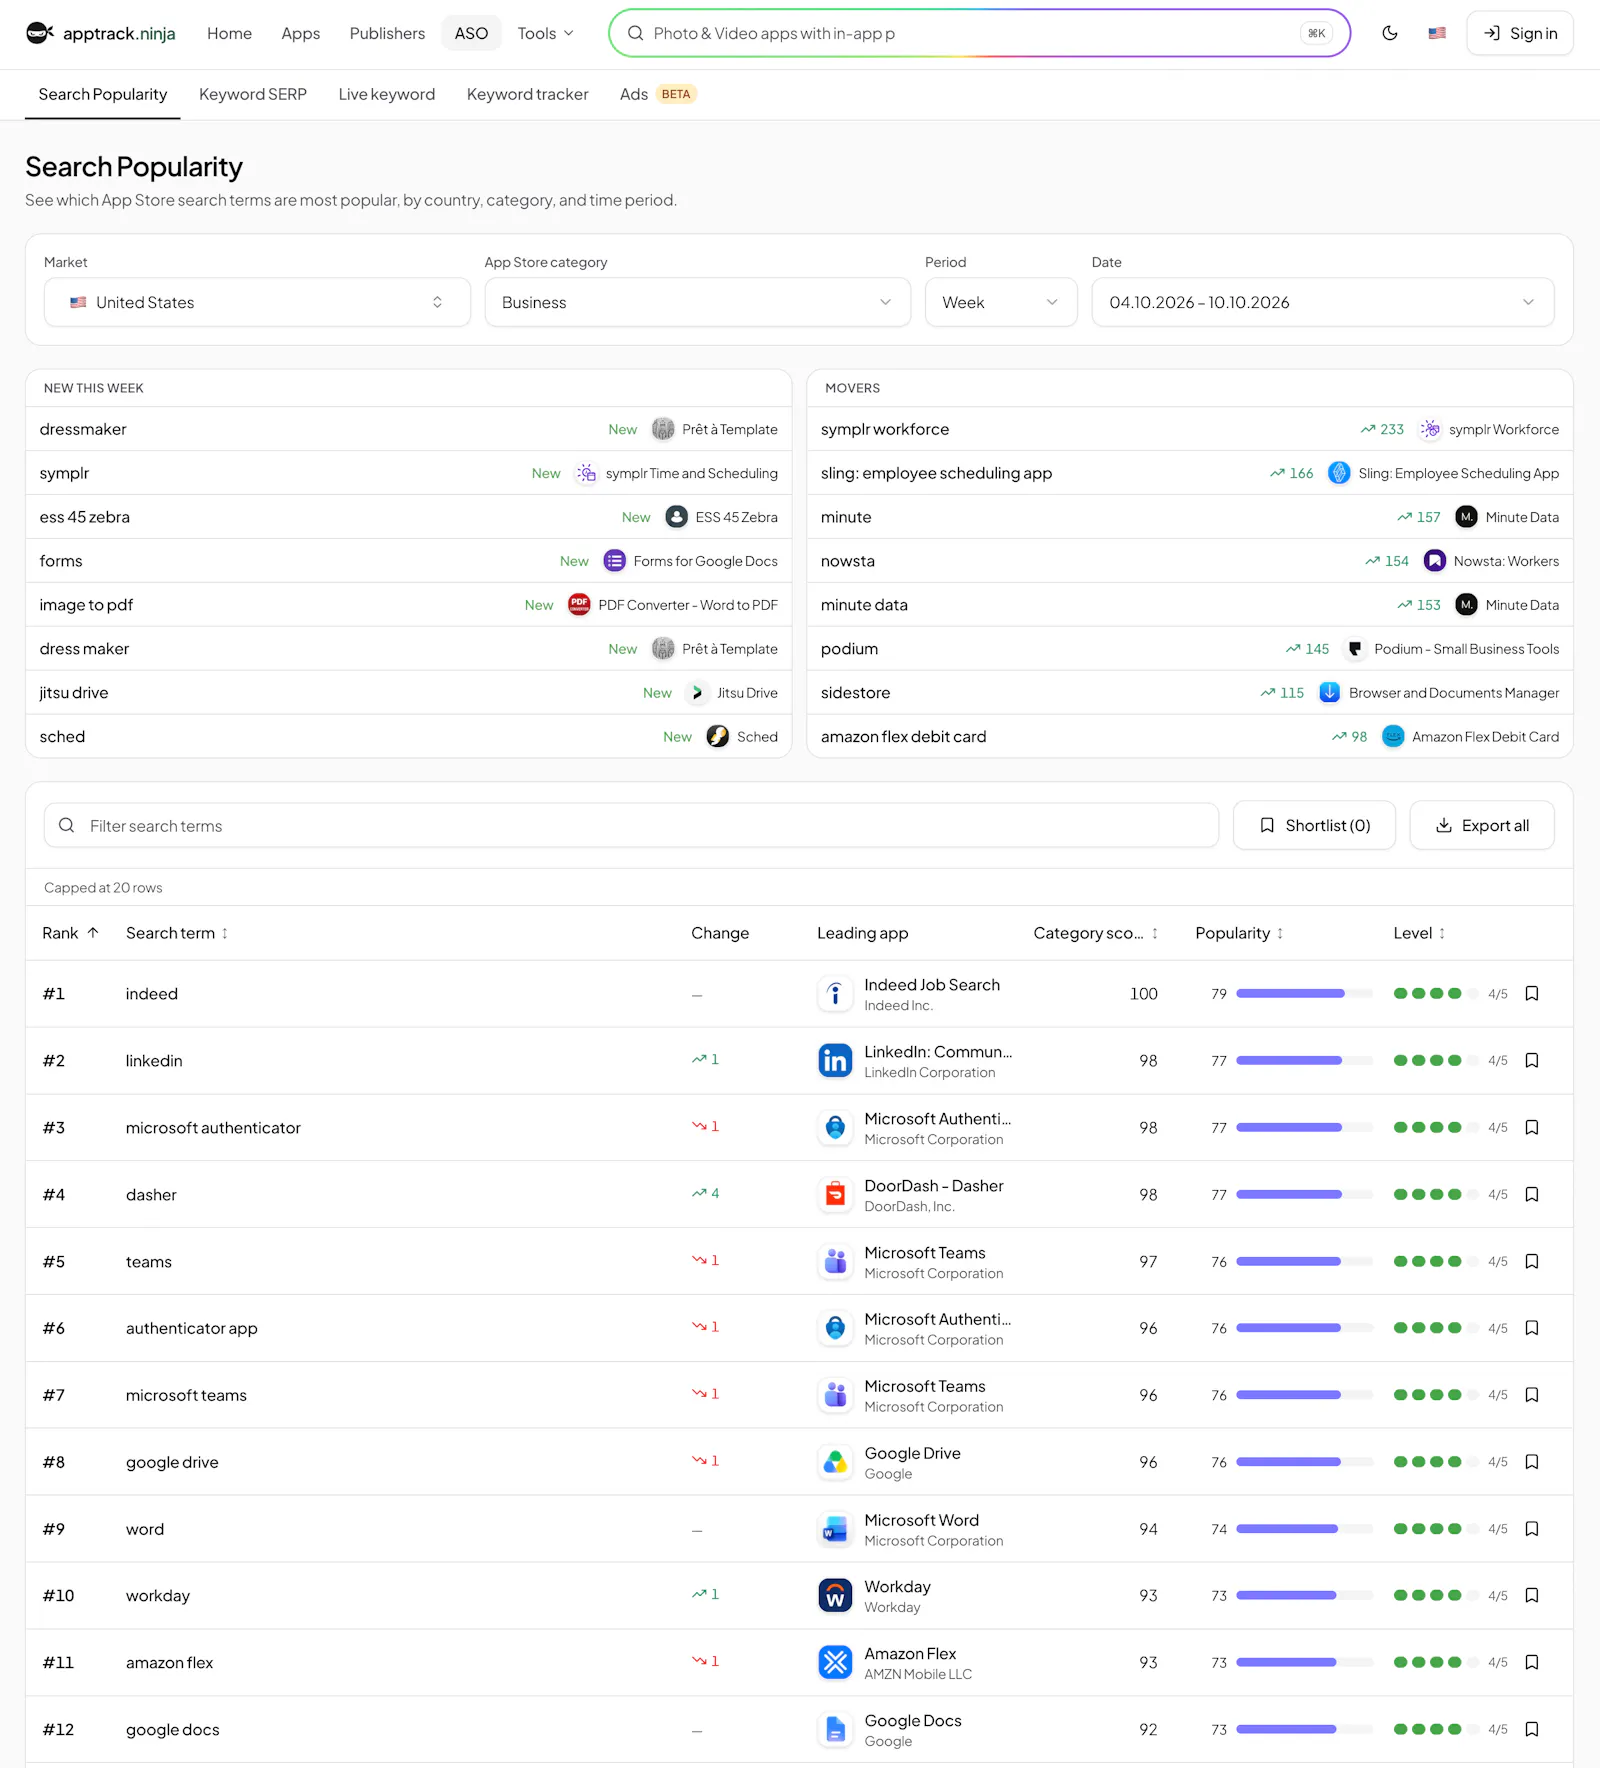
Task: Open the Google Docs app icon
Action: pos(835,1729)
